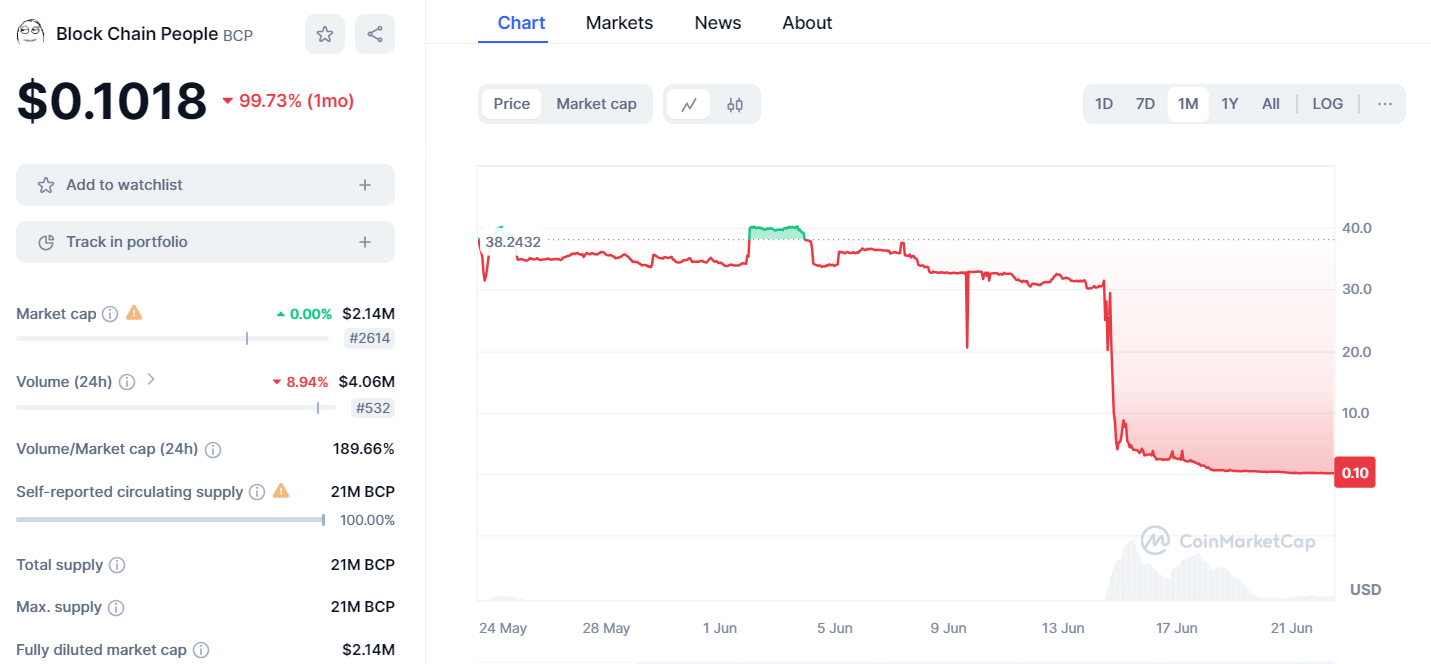
Task: Switch to the News tab
Action: 718,23
